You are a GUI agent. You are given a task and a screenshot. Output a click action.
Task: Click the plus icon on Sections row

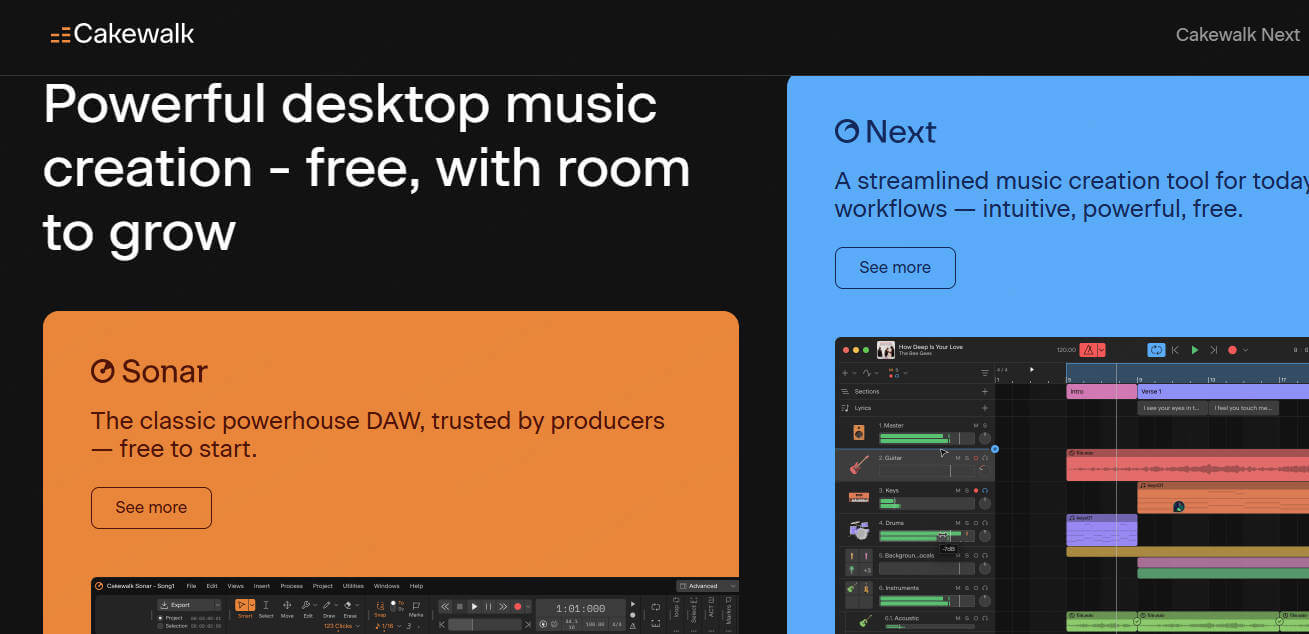tap(985, 391)
